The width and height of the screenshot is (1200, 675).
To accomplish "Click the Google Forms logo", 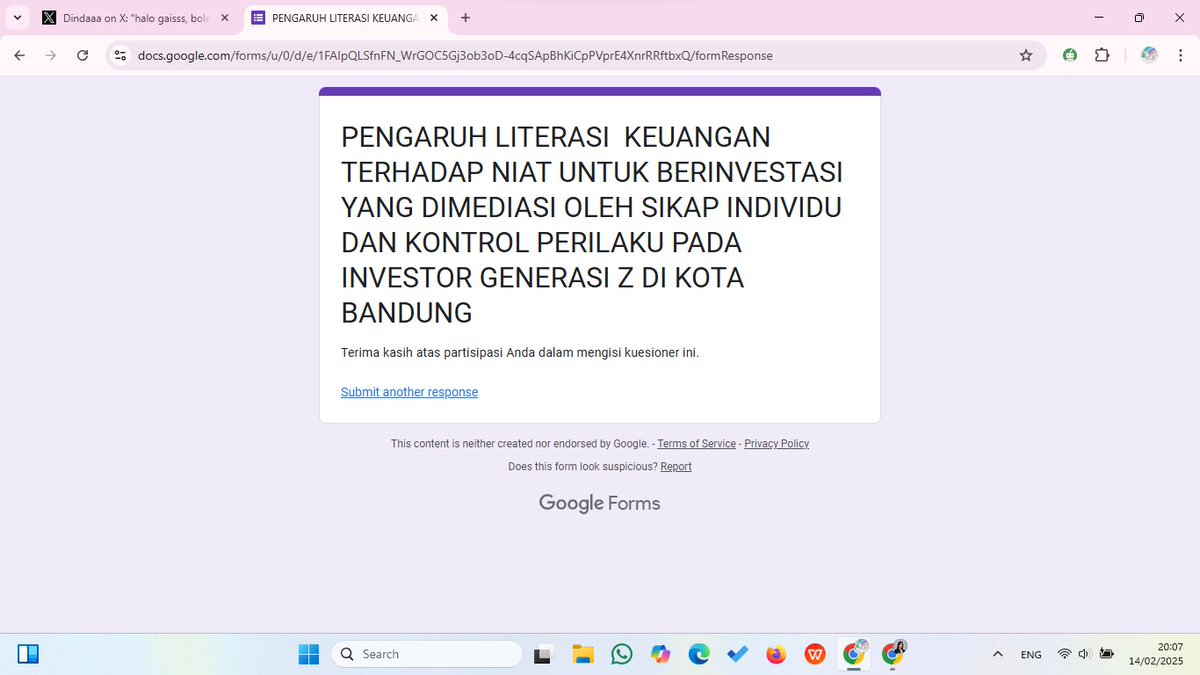I will click(x=600, y=503).
